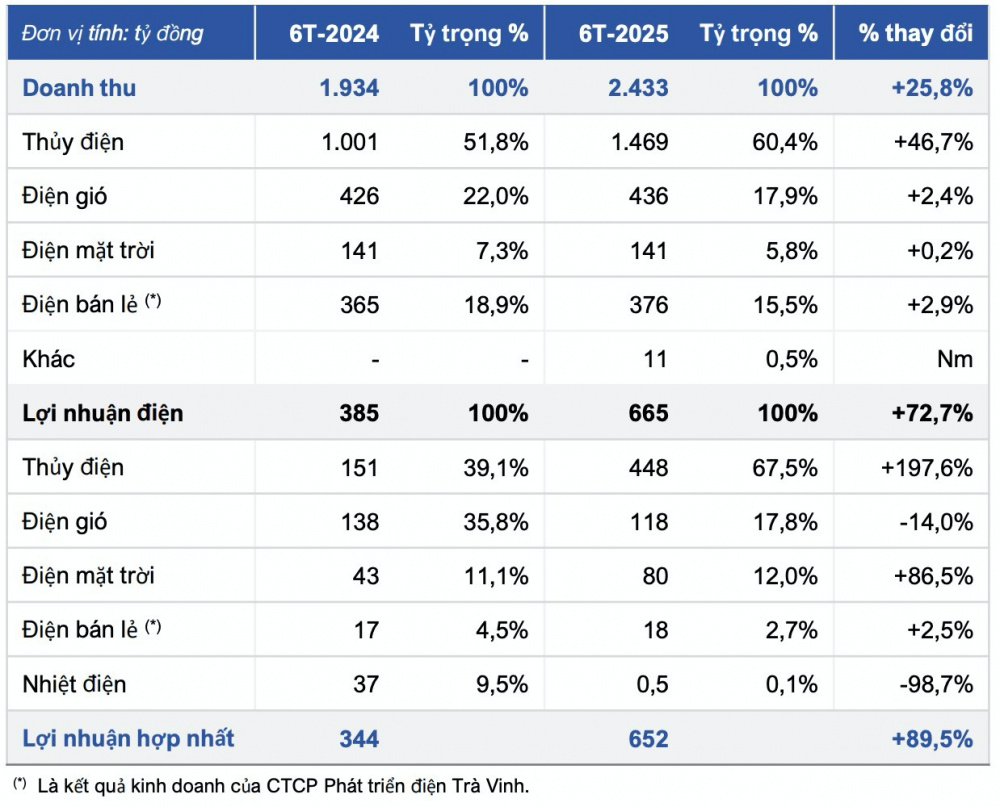Viewport: 1000px width, 807px height.
Task: Select the +89,5% change value
Action: point(931,739)
